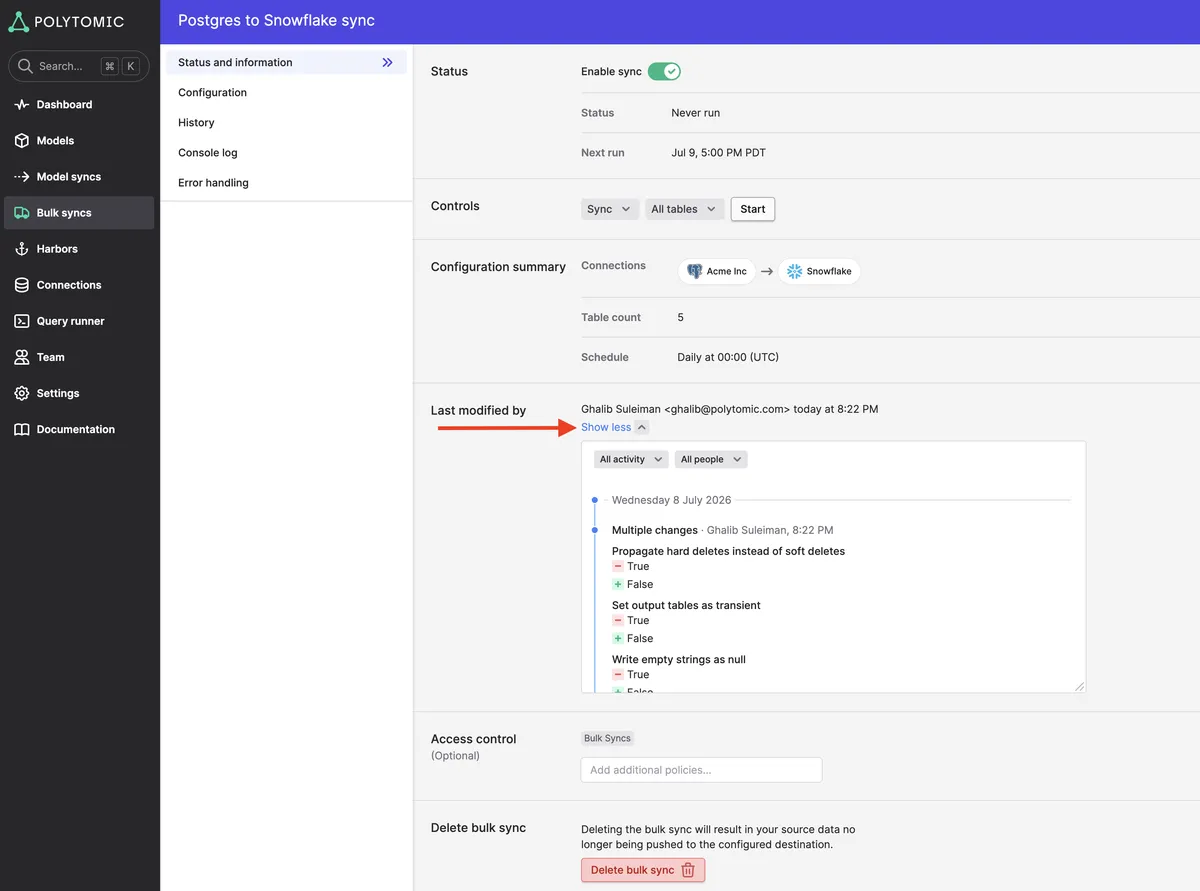
Task: Click the 'Set output tables as transient' text
Action: (x=686, y=605)
